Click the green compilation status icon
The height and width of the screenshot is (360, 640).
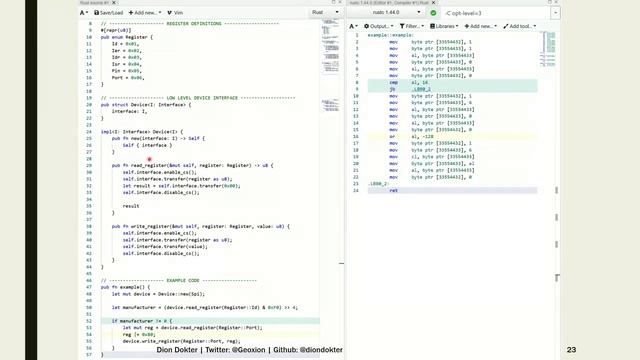(433, 13)
